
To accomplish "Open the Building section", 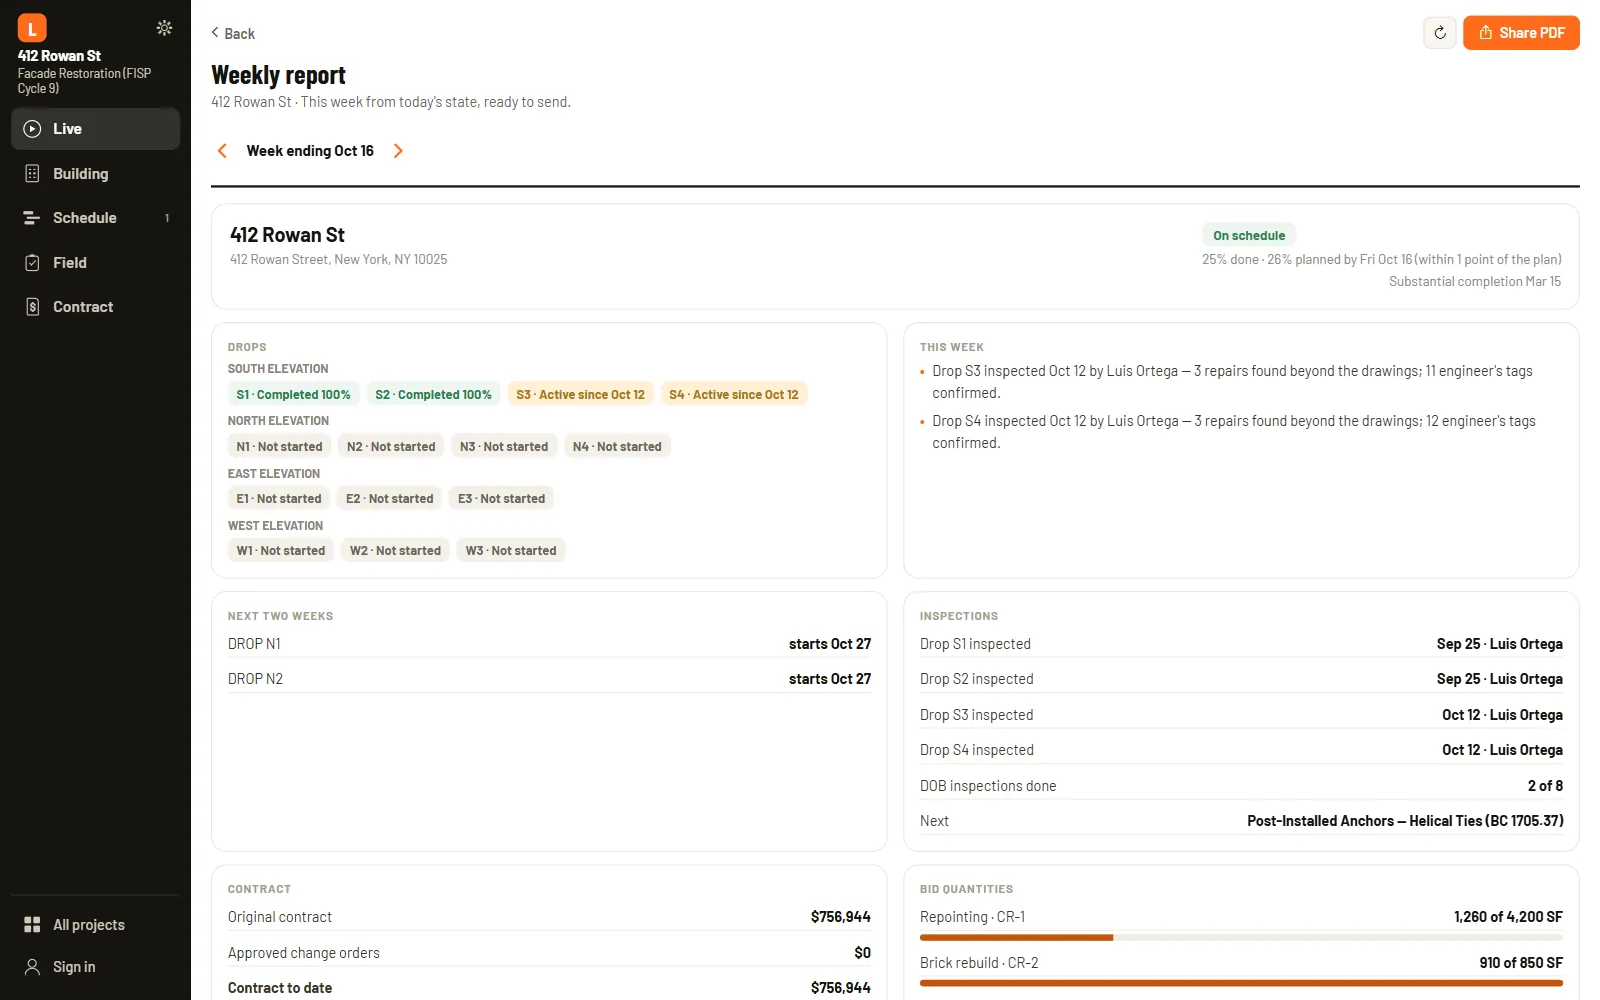I will point(96,174).
